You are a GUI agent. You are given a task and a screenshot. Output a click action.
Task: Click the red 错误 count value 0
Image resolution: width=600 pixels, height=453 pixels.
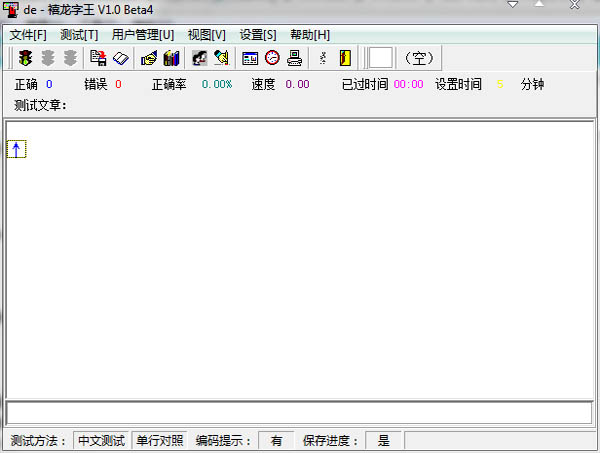pyautogui.click(x=118, y=84)
